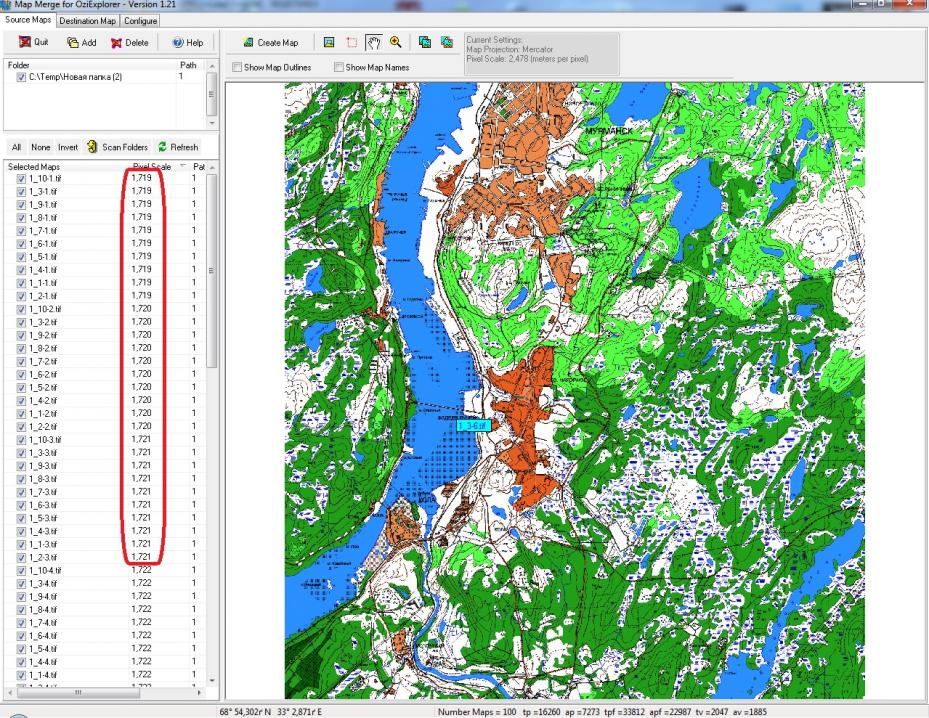Open the Configure tab
The width and height of the screenshot is (929, 718).
tap(141, 20)
